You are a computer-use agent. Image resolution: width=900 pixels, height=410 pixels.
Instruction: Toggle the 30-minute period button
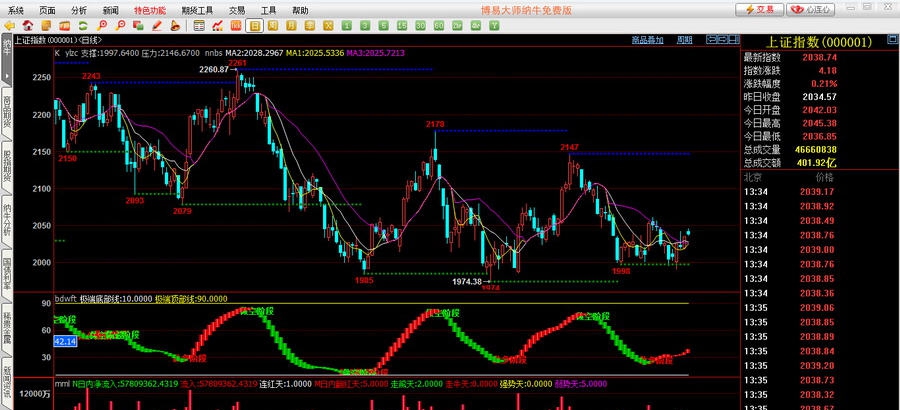click(420, 25)
